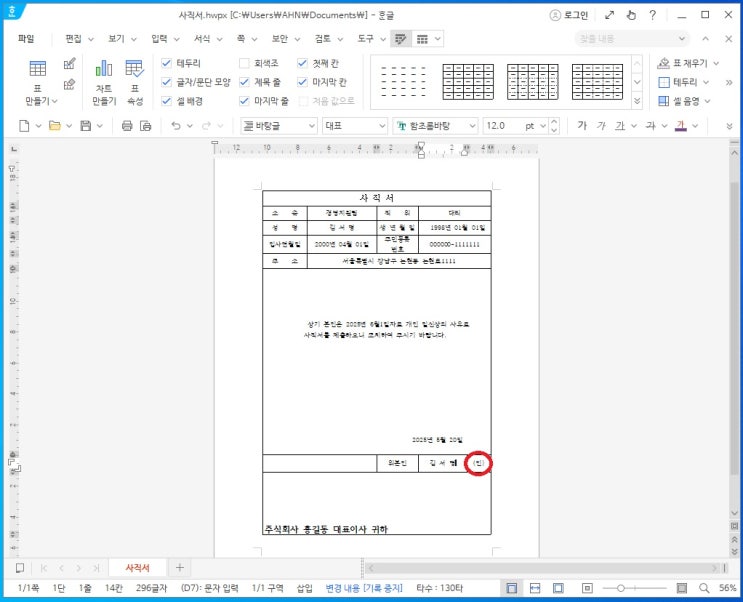This screenshot has width=743, height=602.
Task: Open the table layout tab icon
Action: pyautogui.click(x=422, y=39)
